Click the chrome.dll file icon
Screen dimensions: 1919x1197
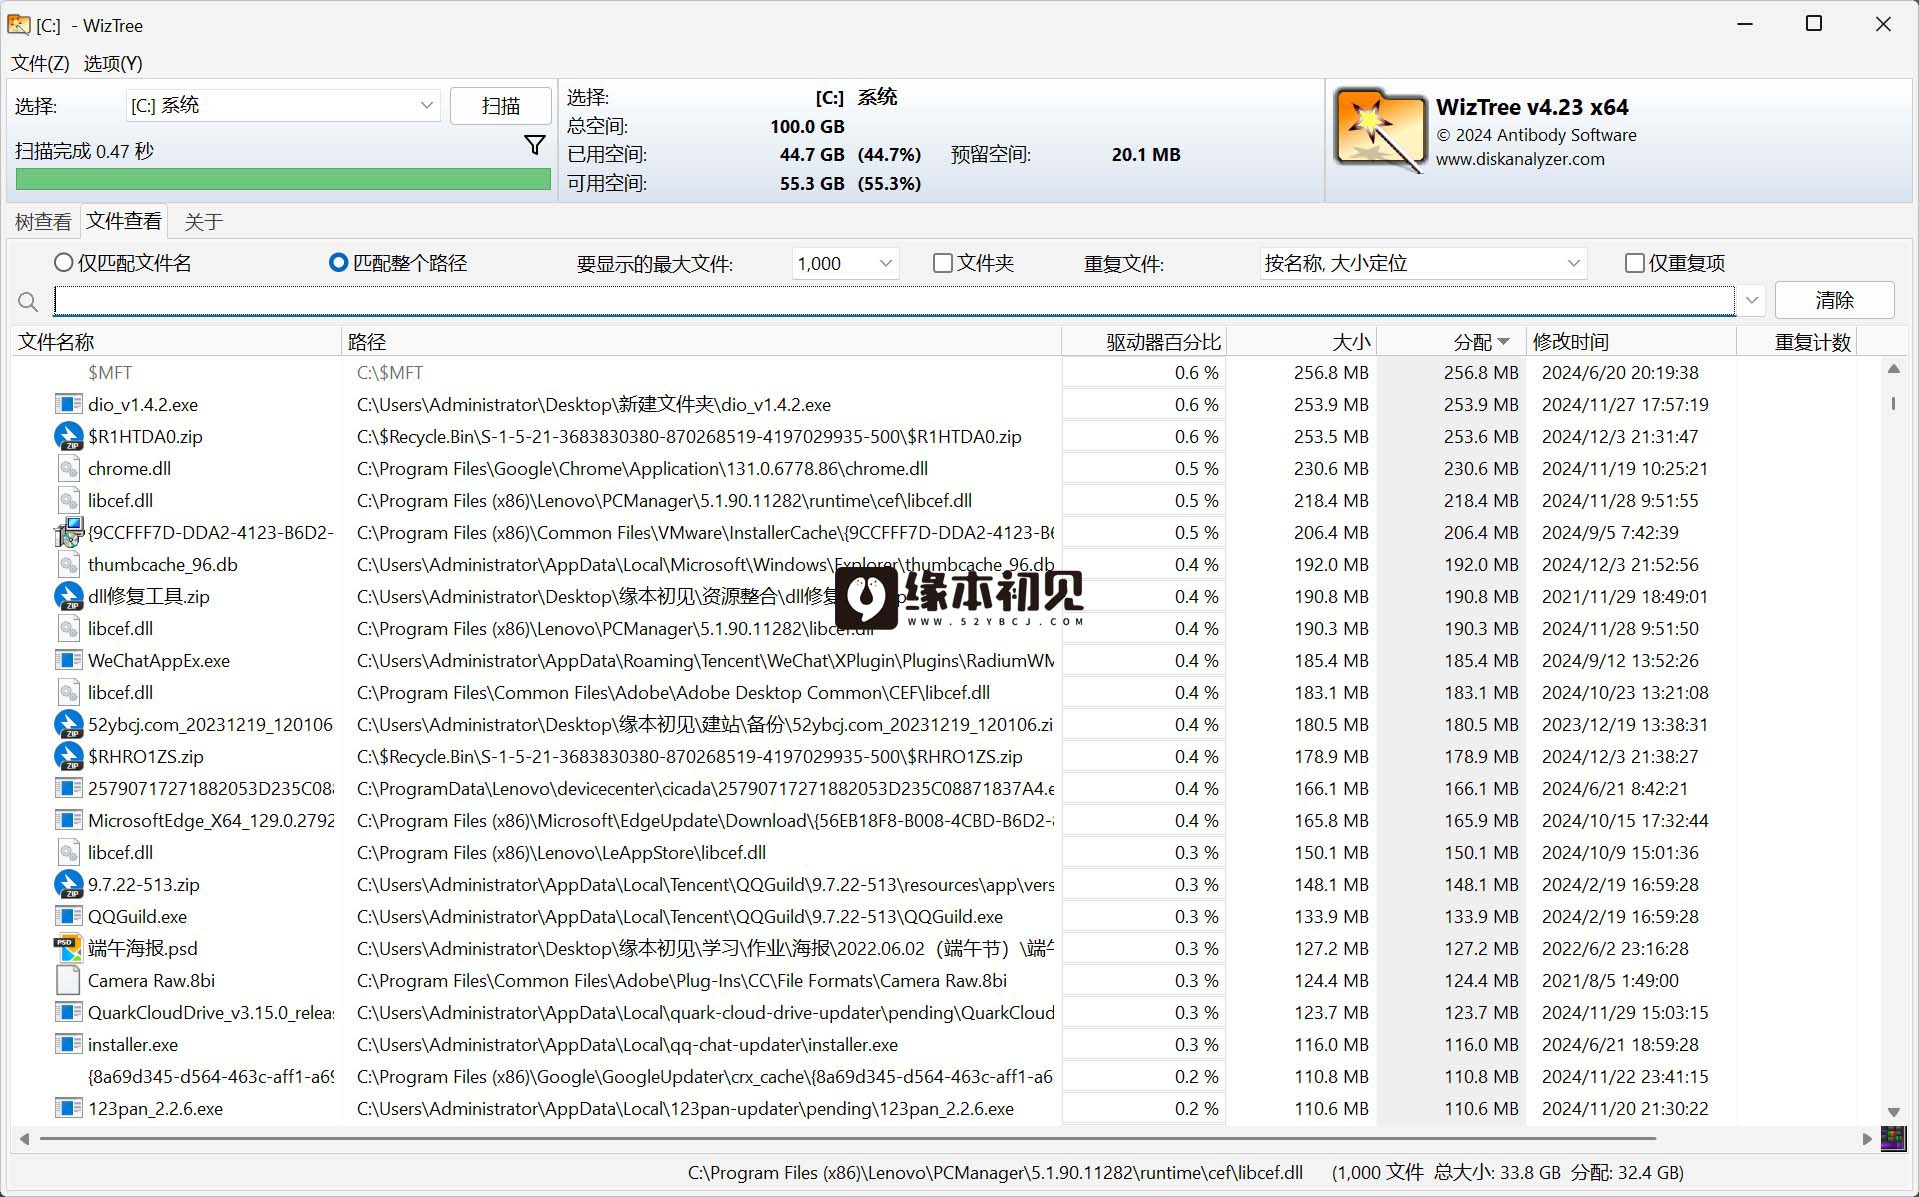[68, 468]
